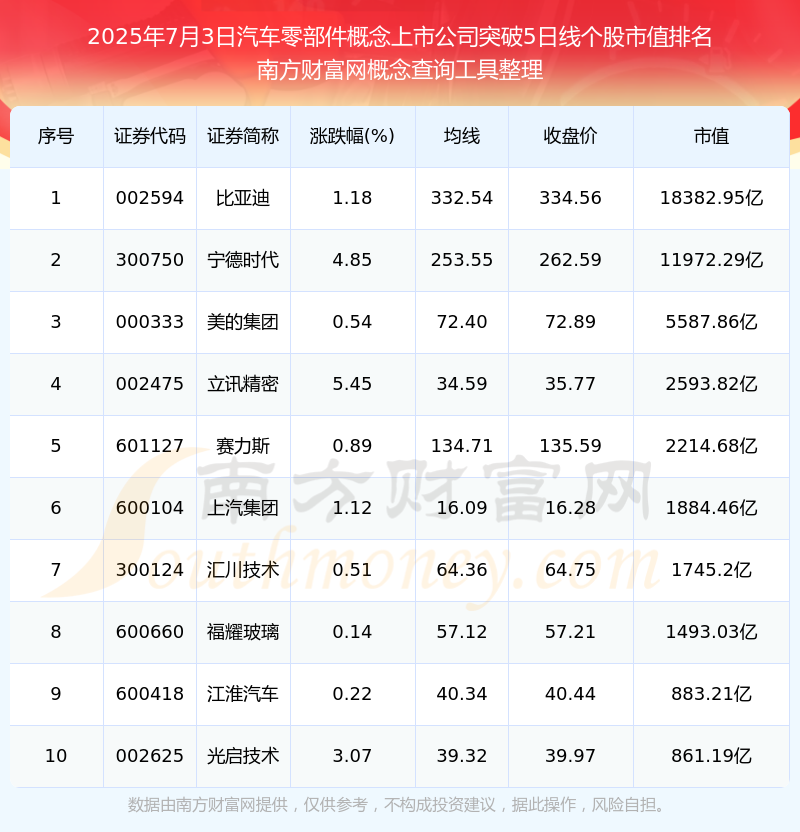Click change value 5.45

click(352, 384)
